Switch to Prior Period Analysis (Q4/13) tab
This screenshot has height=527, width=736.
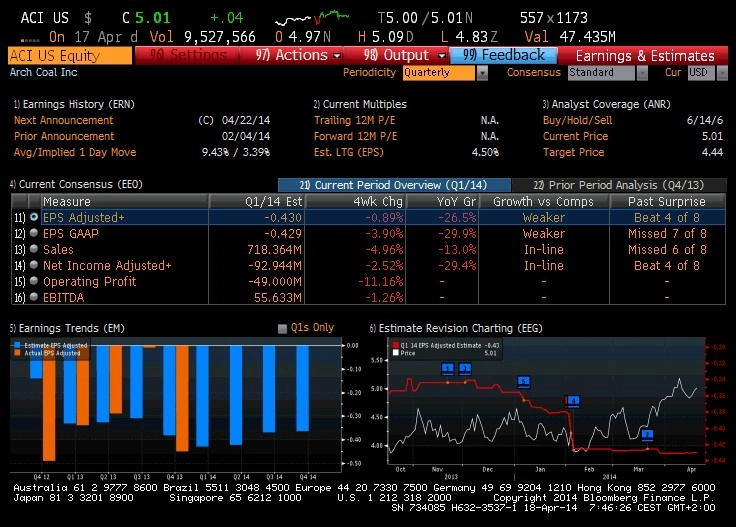pos(619,185)
